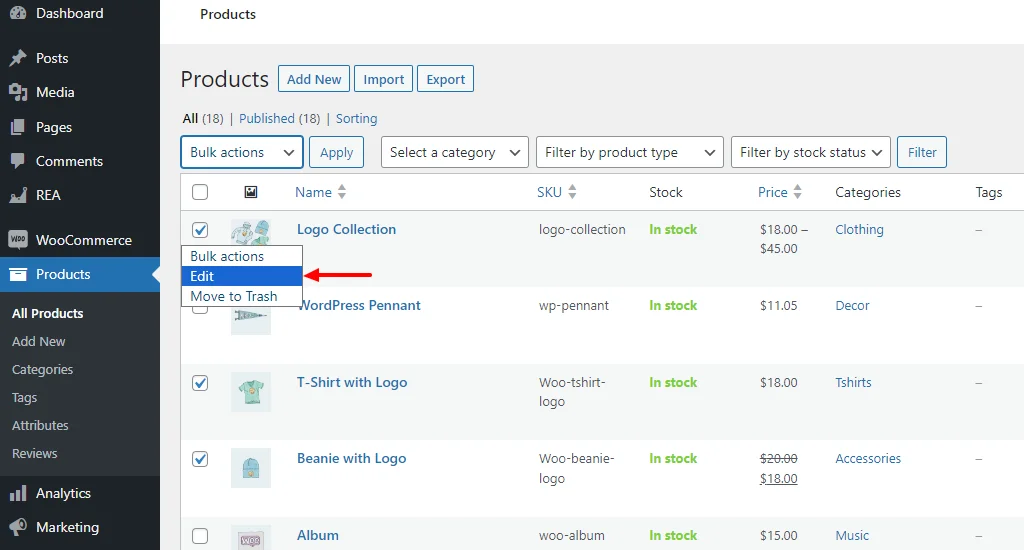Click the Import button
Viewport: 1024px width, 550px height.
[x=383, y=79]
